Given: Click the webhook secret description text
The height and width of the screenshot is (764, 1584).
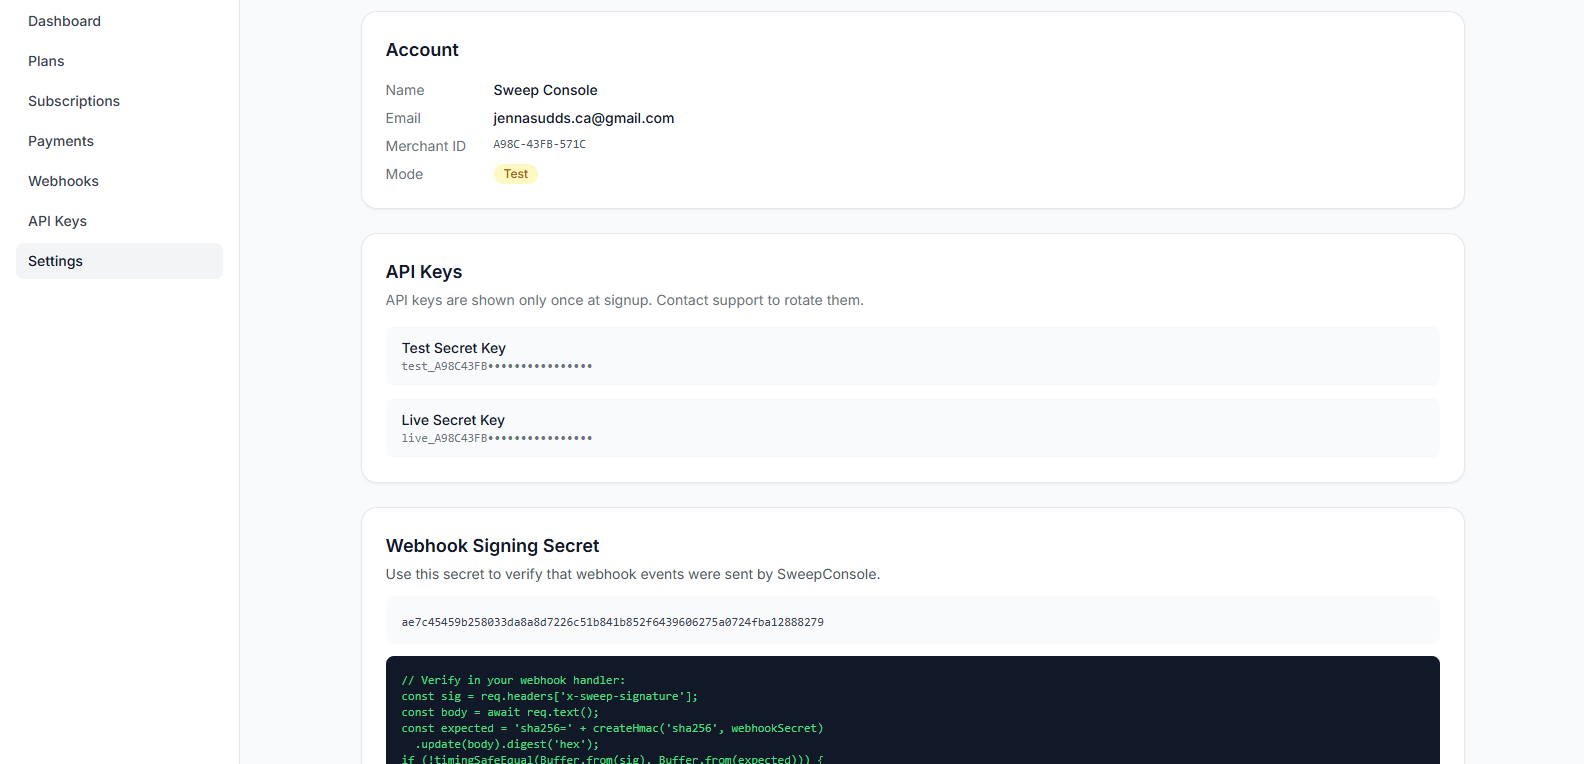Looking at the screenshot, I should coord(633,574).
